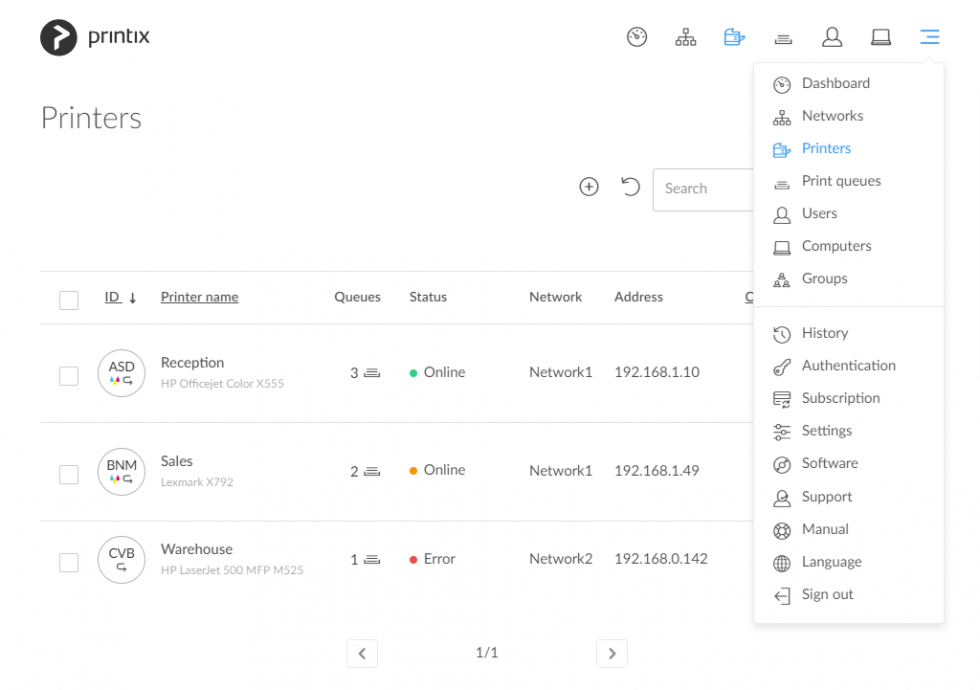Viewport: 980px width, 690px height.
Task: Collapse the hamburger navigation menu
Action: tap(929, 36)
